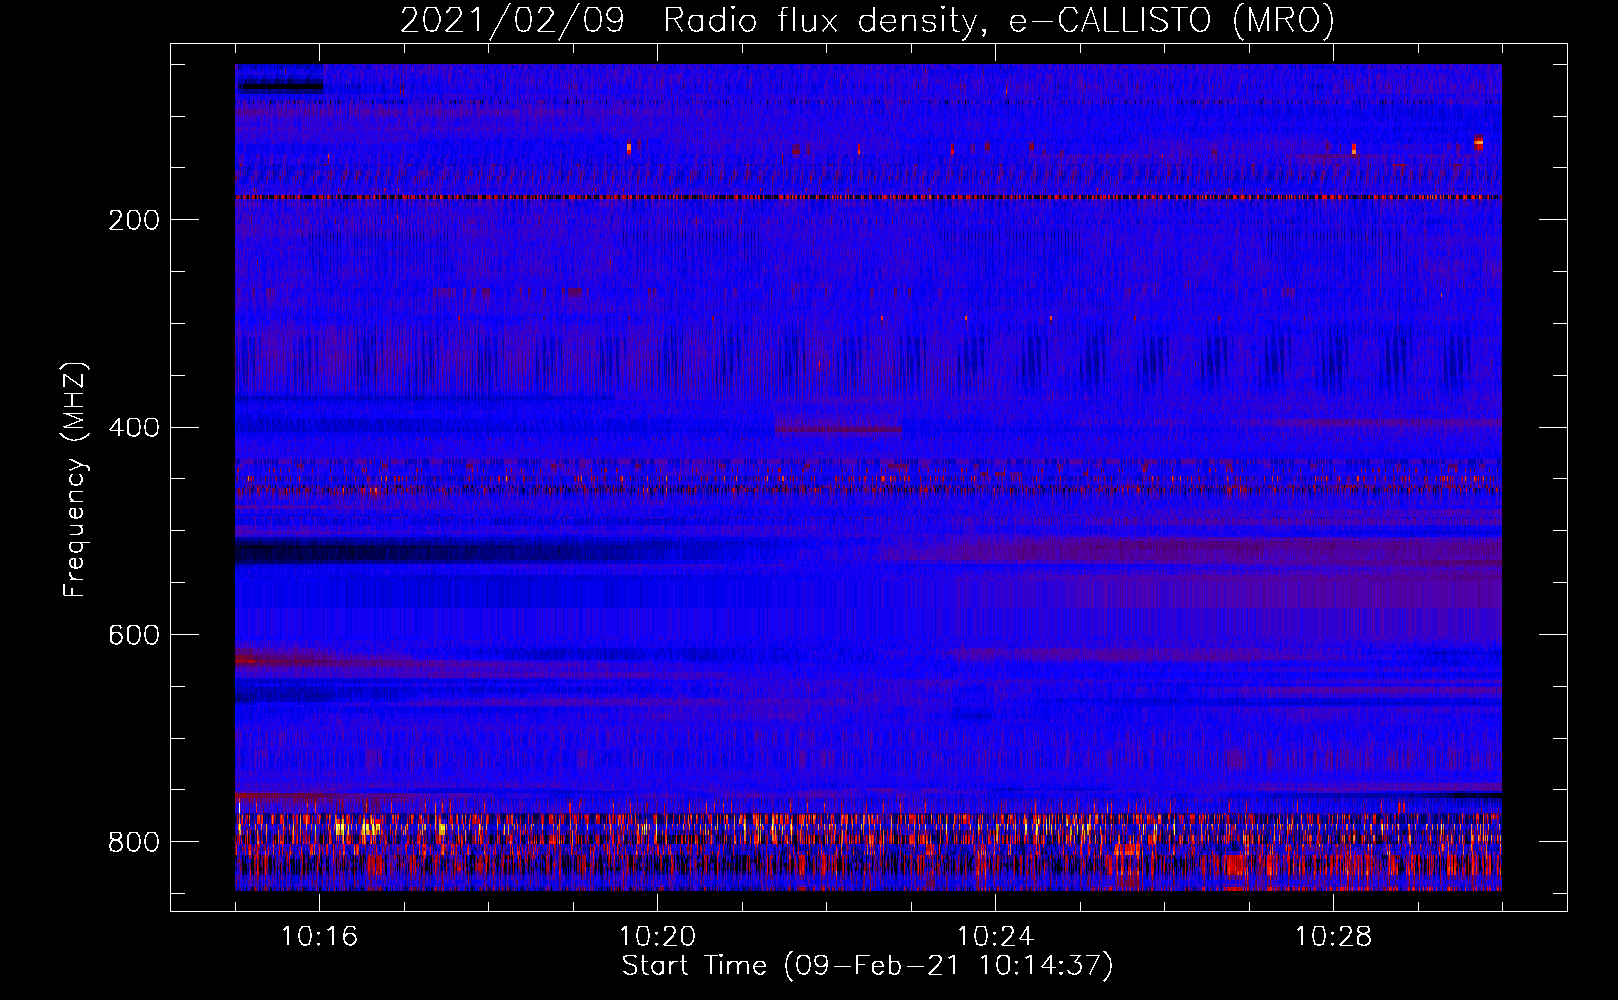Viewport: 1618px width, 1000px height.
Task: Click the 10:16 time tick label
Action: 319,937
